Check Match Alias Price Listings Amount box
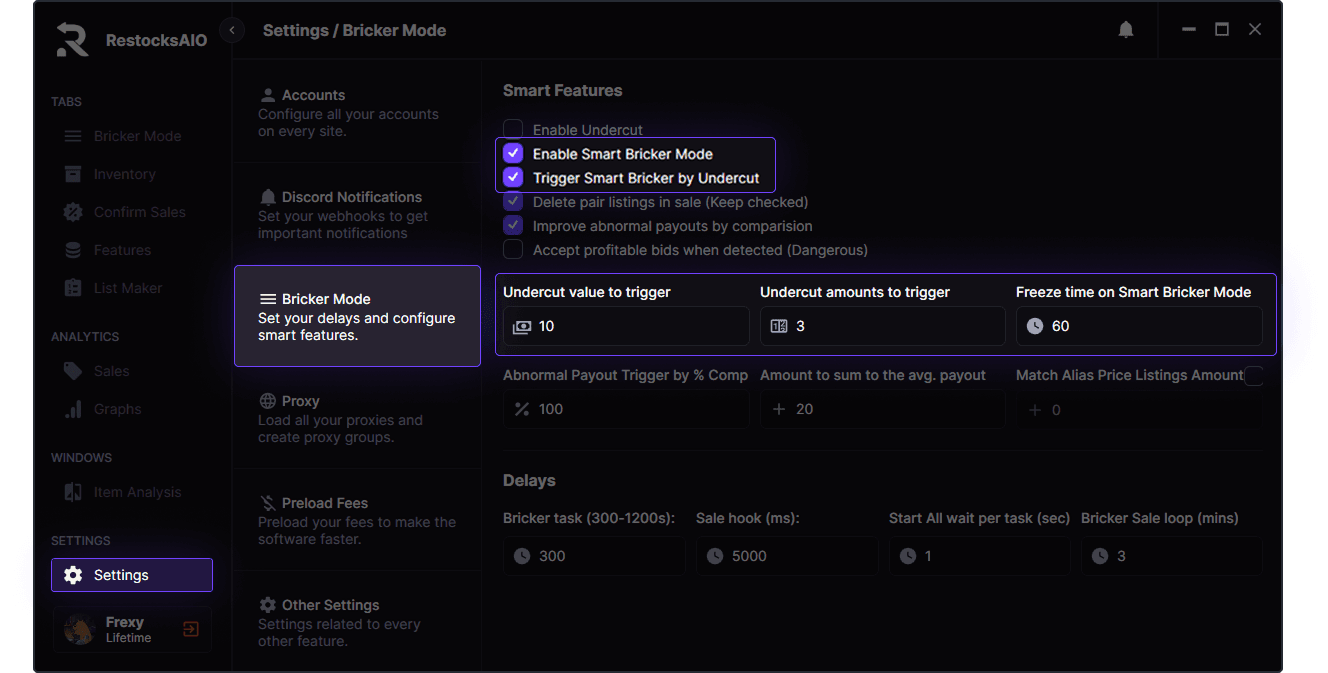The width and height of the screenshot is (1328, 673). click(1253, 376)
